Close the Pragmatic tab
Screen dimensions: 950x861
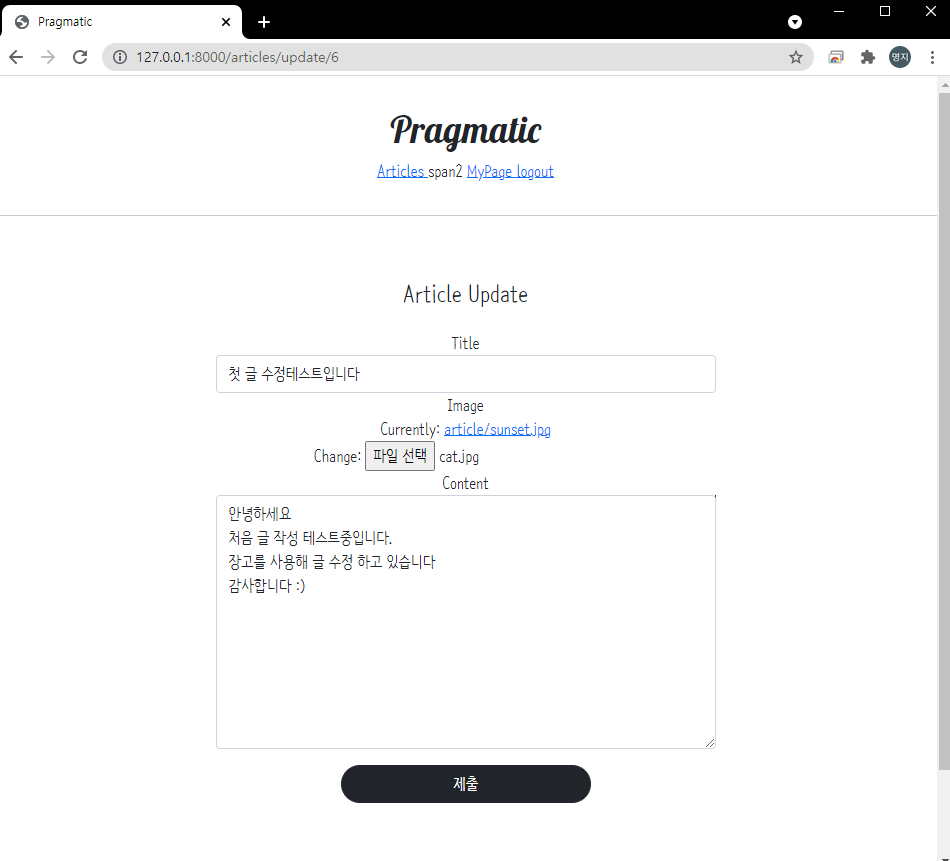tap(226, 22)
